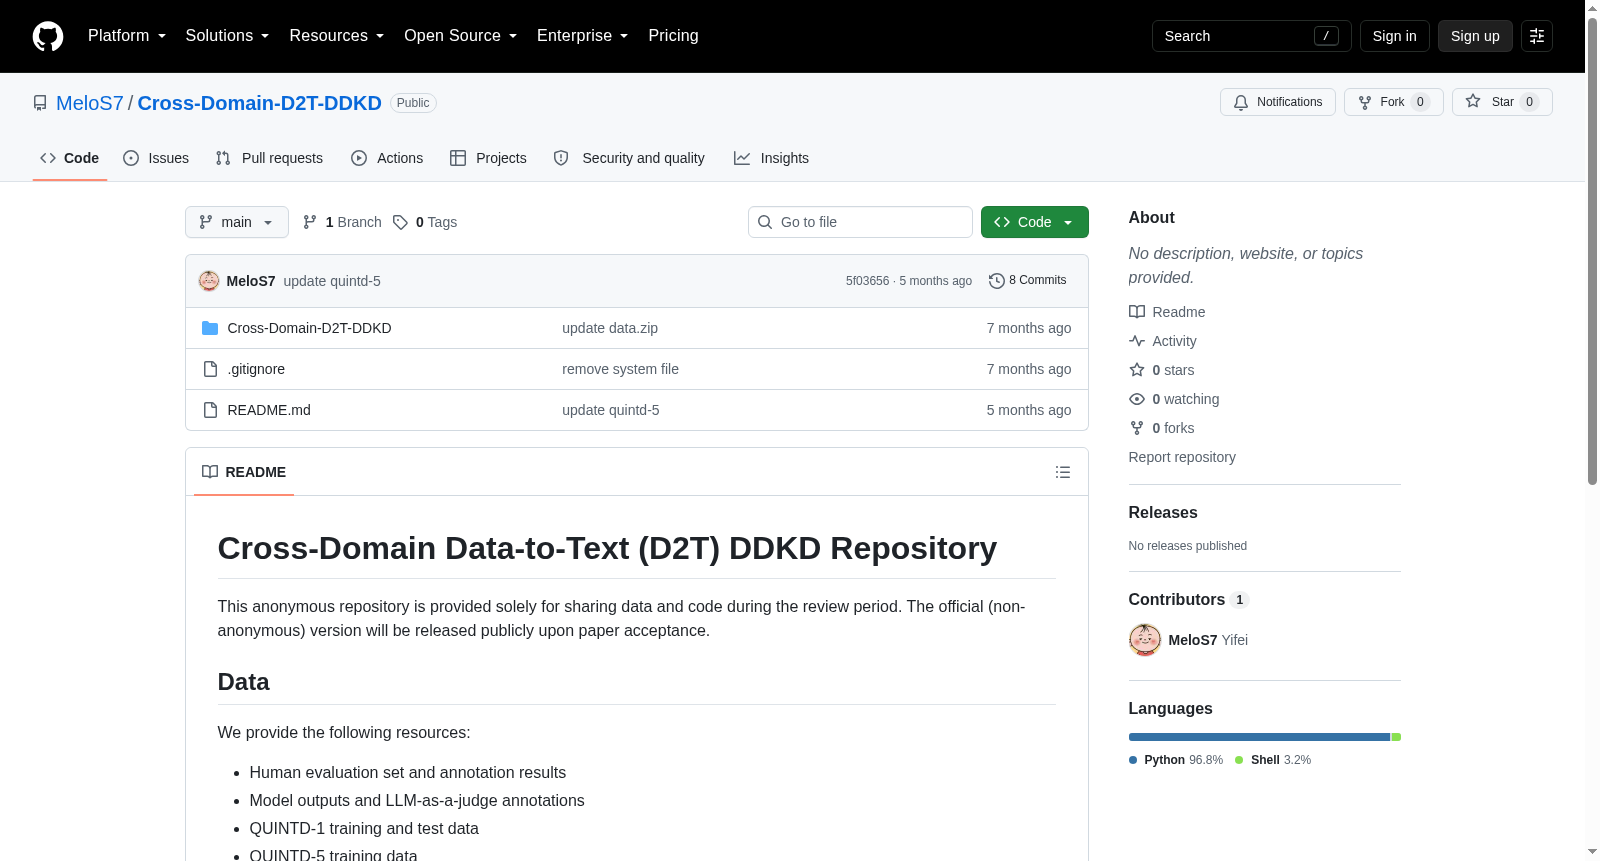Click the branch icon beside 1 Branch
The image size is (1600, 861).
pos(310,222)
